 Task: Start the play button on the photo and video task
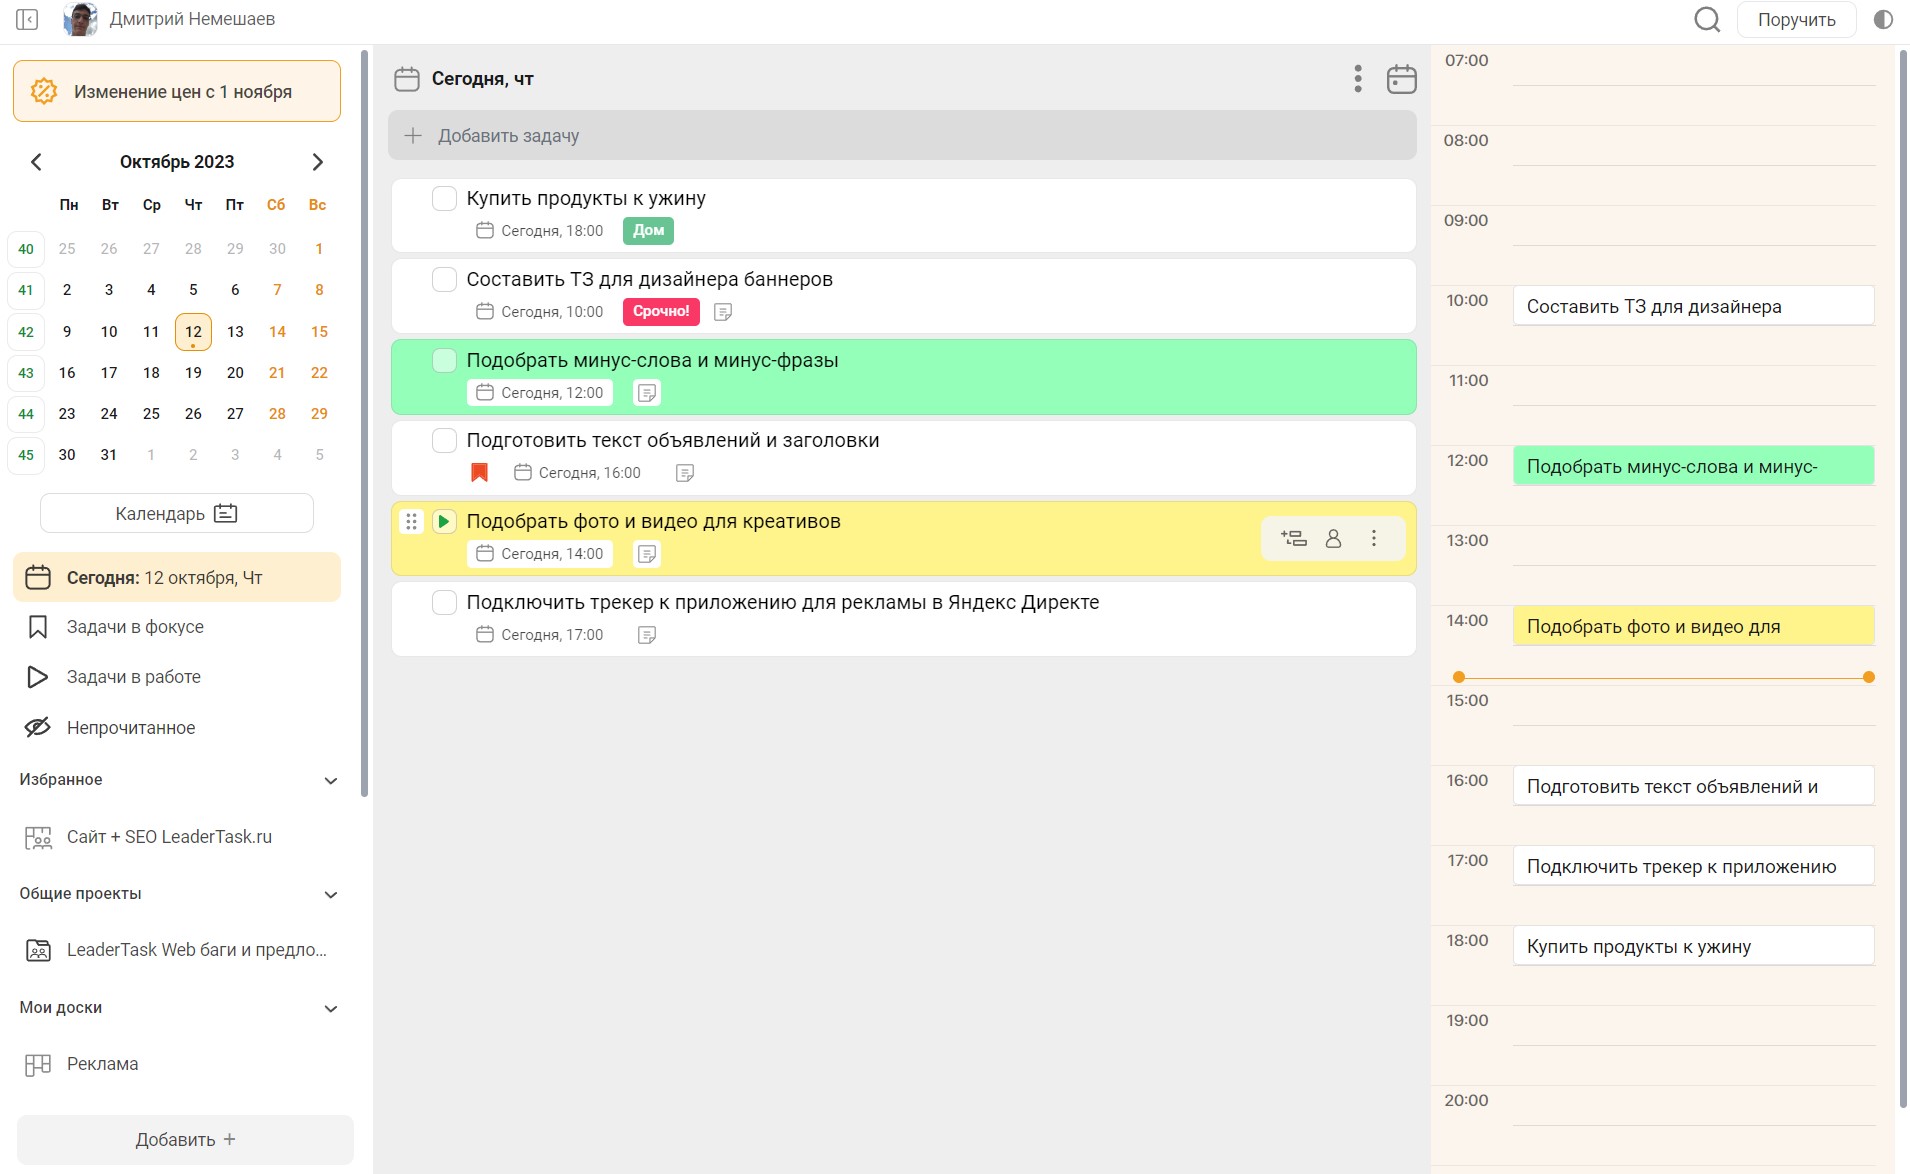click(x=444, y=521)
